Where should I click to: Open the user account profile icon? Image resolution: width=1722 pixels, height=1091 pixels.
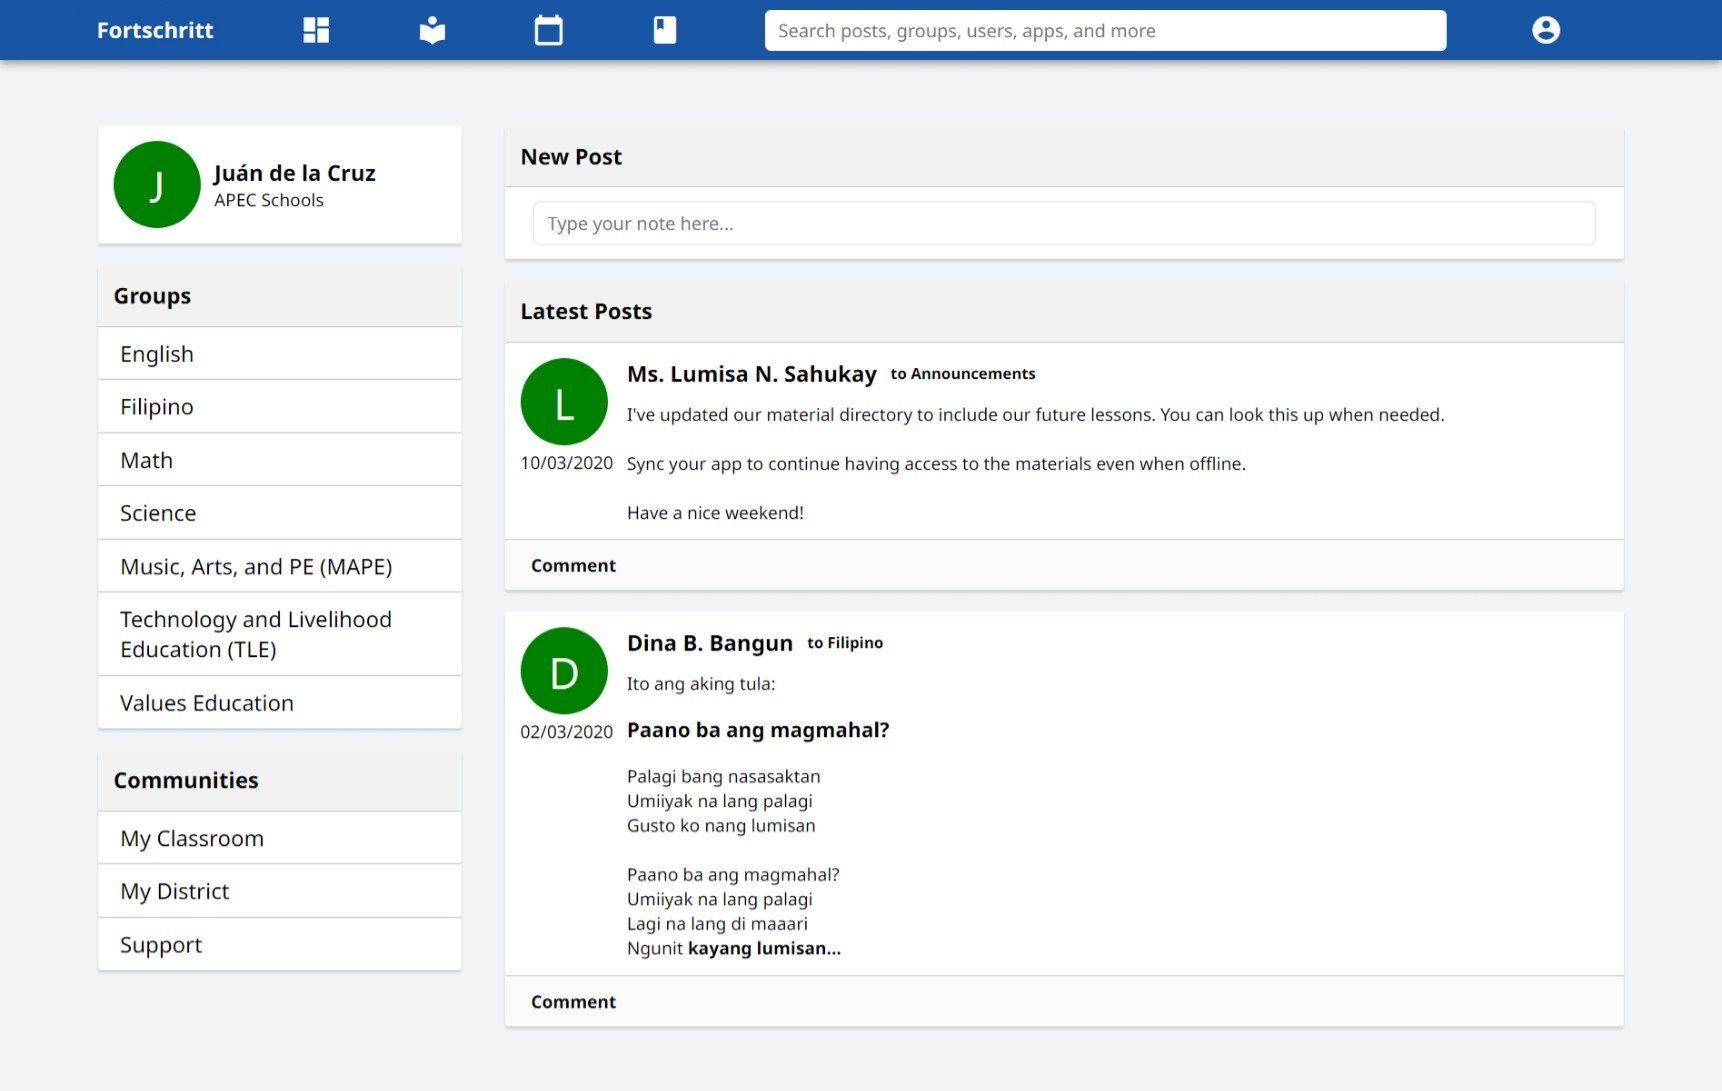[x=1545, y=30]
